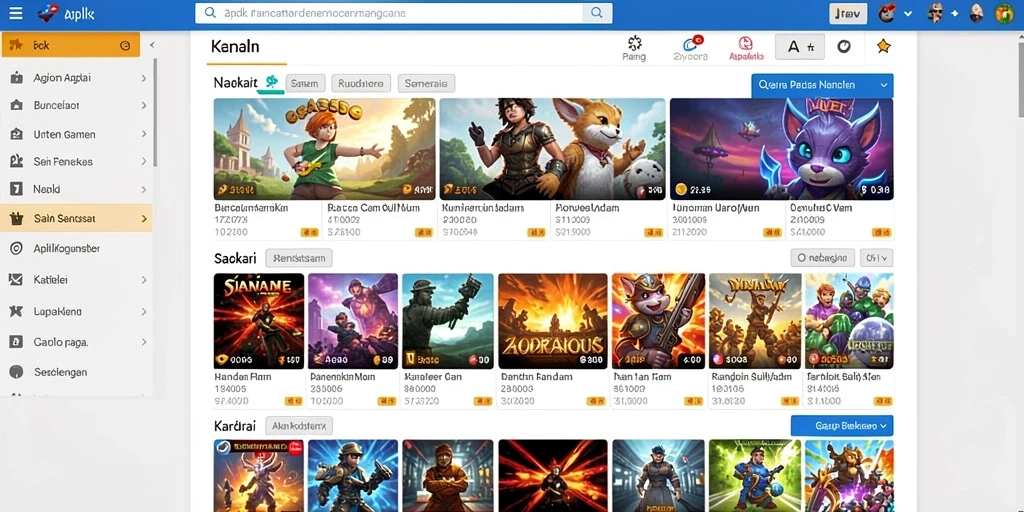1024x512 pixels.
Task: Click the orange Bck button in sidebar
Action: [x=71, y=45]
